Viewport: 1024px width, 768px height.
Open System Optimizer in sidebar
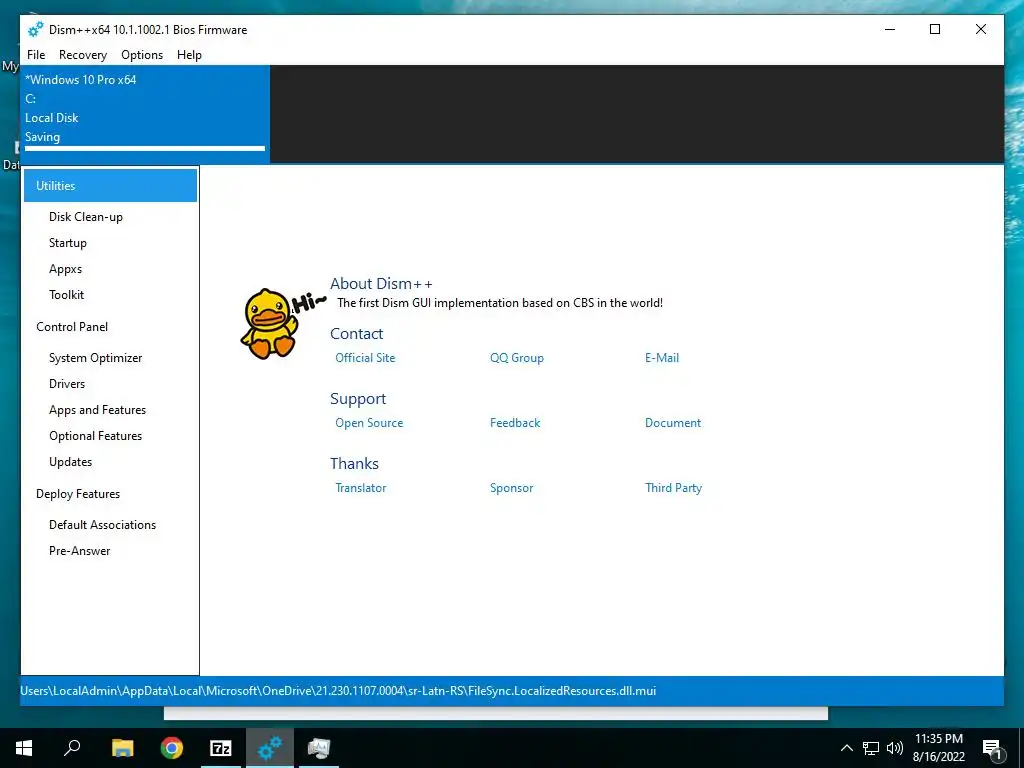(95, 358)
